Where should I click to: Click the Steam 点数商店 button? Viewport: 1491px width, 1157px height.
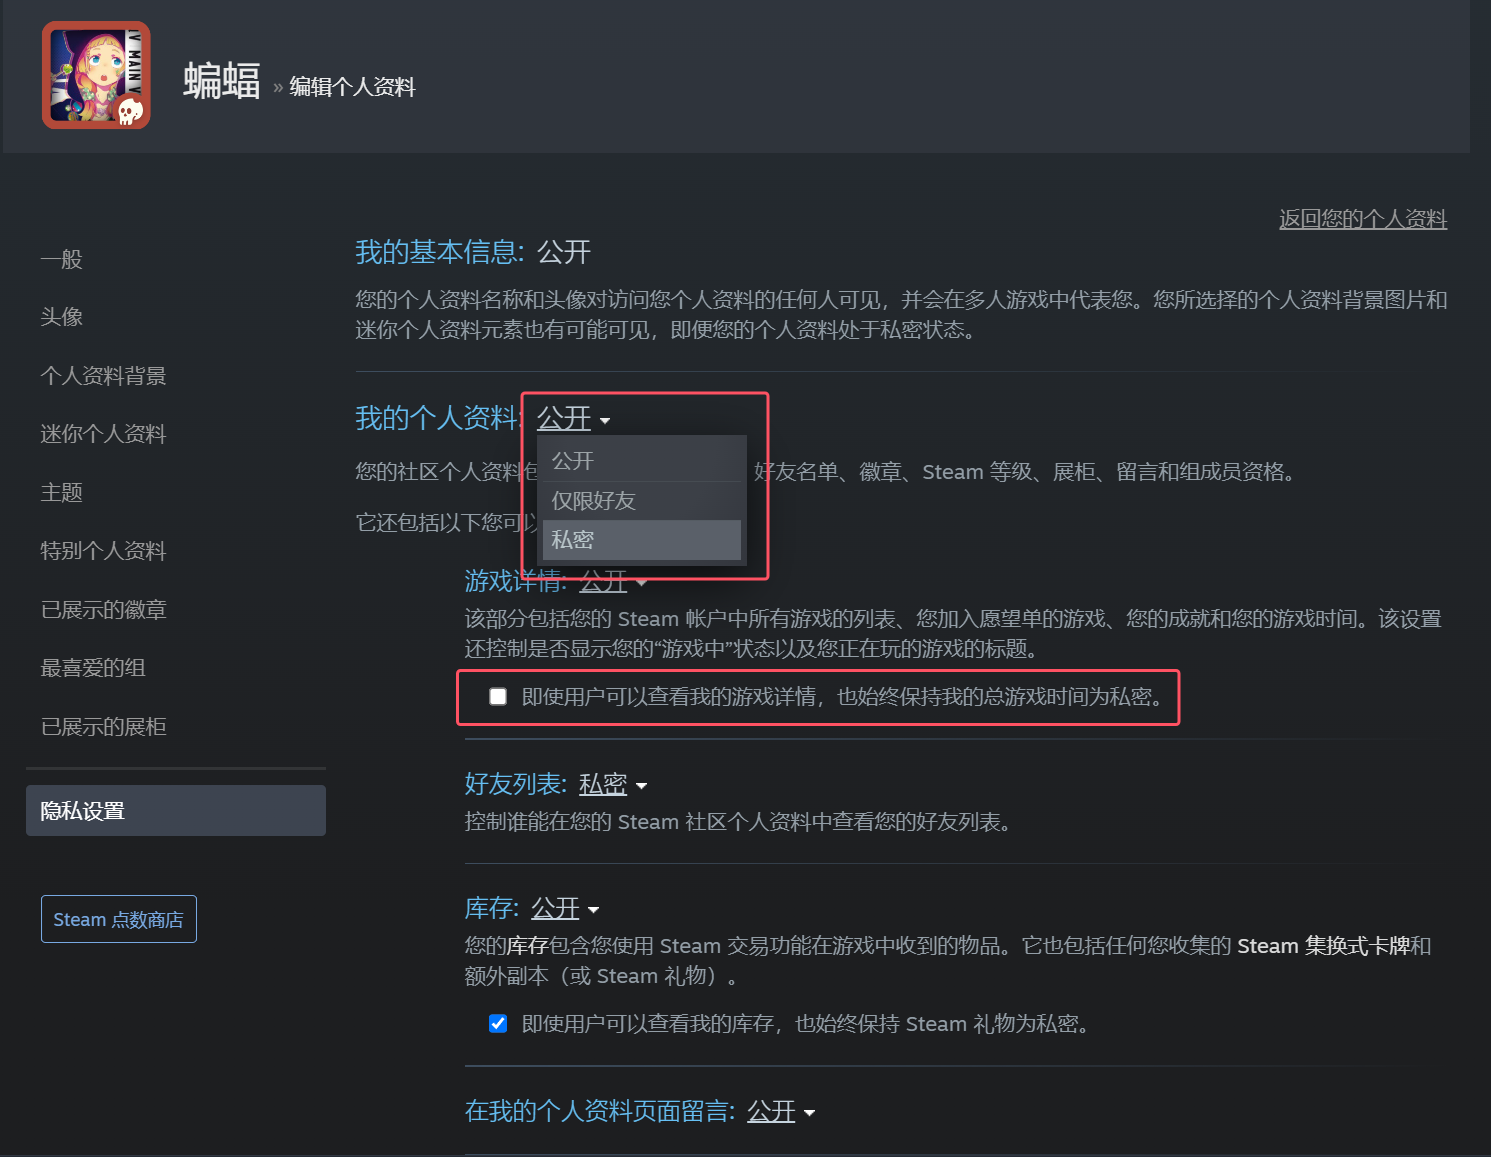[x=119, y=919]
